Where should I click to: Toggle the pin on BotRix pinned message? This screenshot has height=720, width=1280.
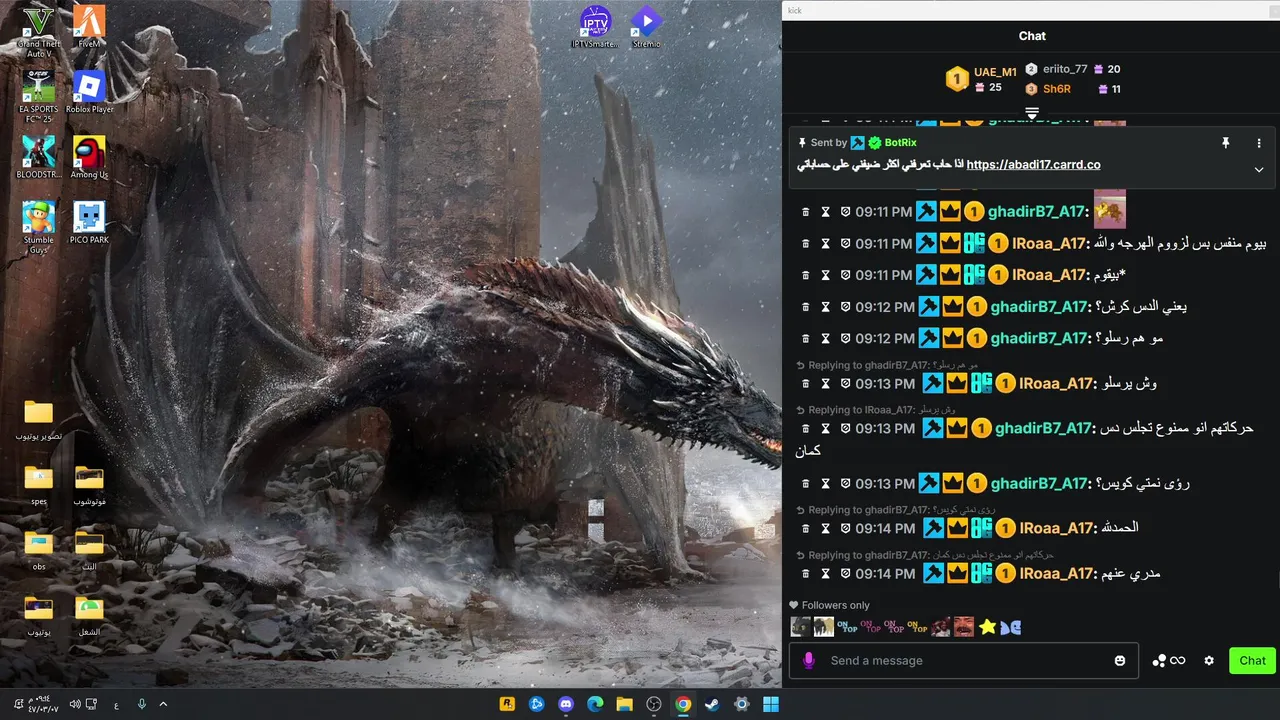1225,143
